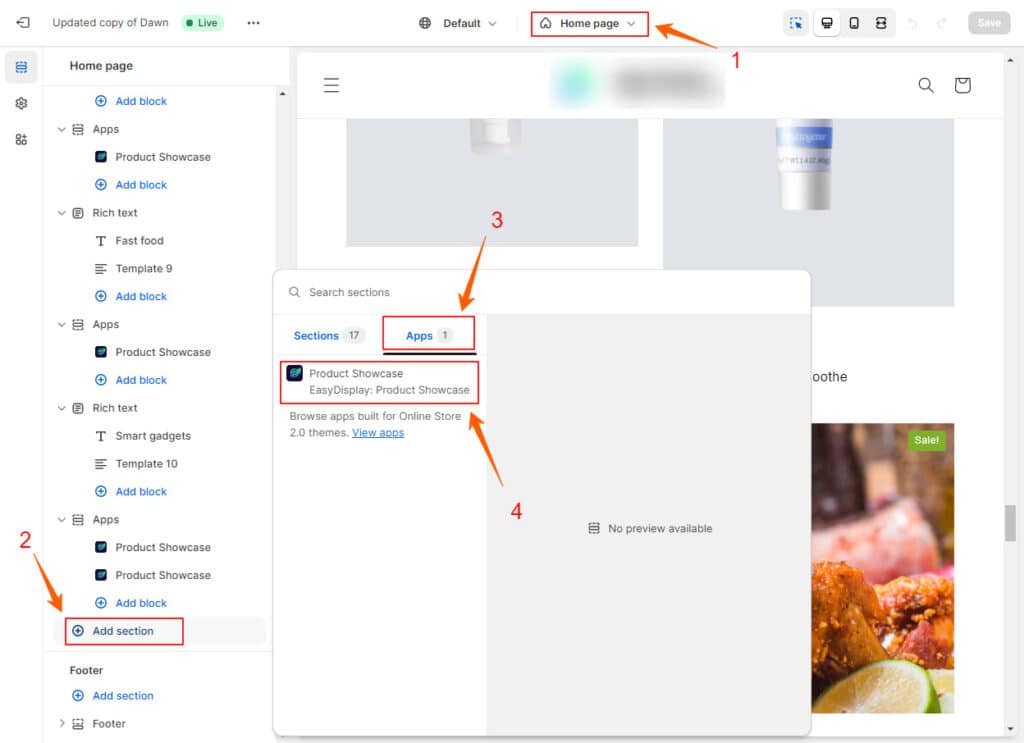Collapse the Footer group via its chevron
The width and height of the screenshot is (1024, 743).
pos(62,723)
